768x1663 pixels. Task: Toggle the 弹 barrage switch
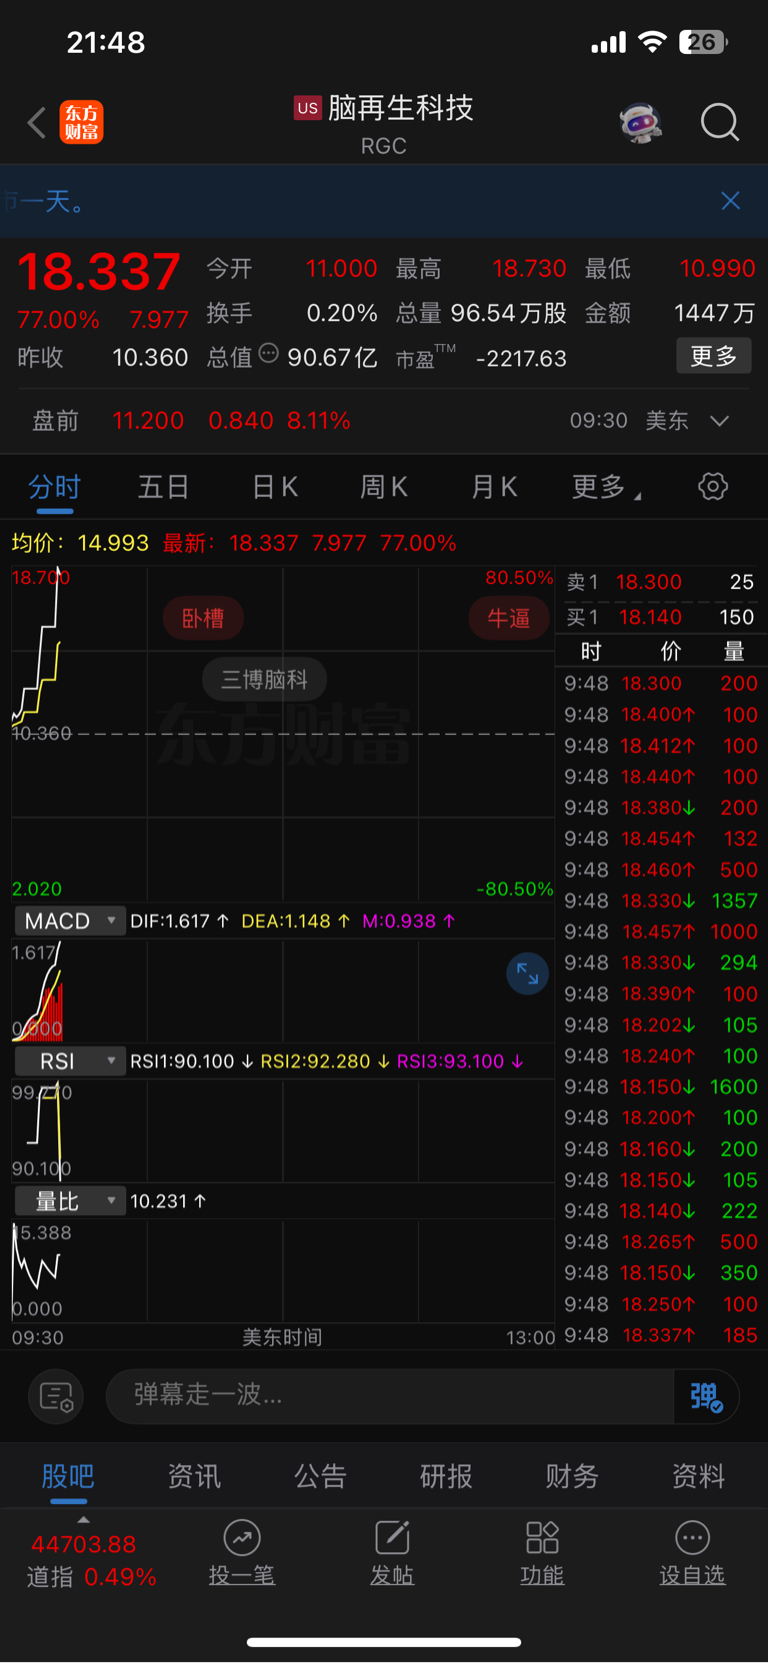coord(706,1396)
